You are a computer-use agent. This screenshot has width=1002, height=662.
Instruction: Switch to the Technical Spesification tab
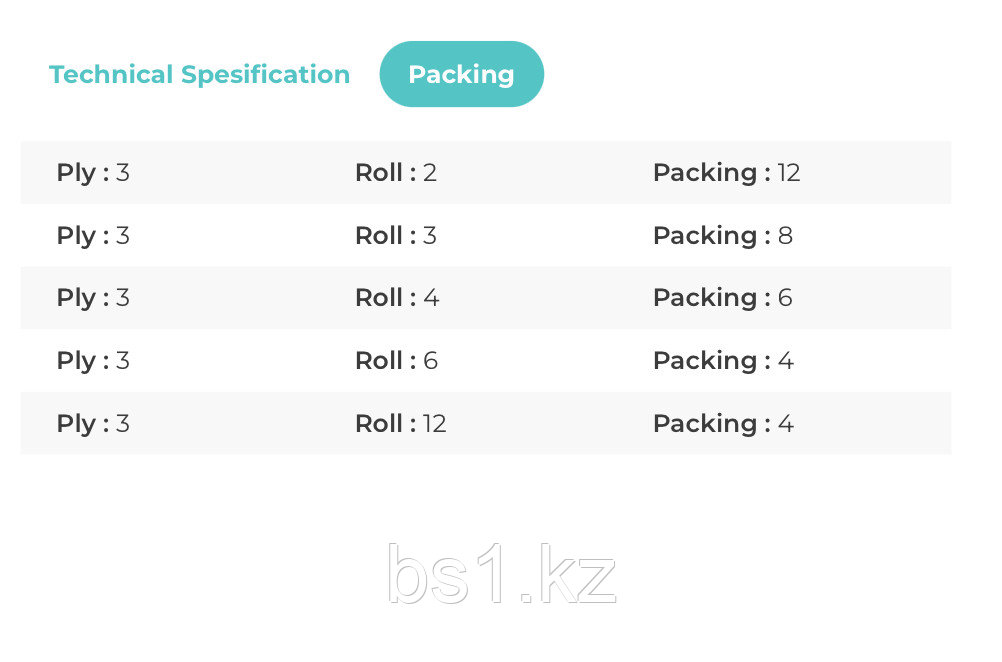tap(199, 75)
